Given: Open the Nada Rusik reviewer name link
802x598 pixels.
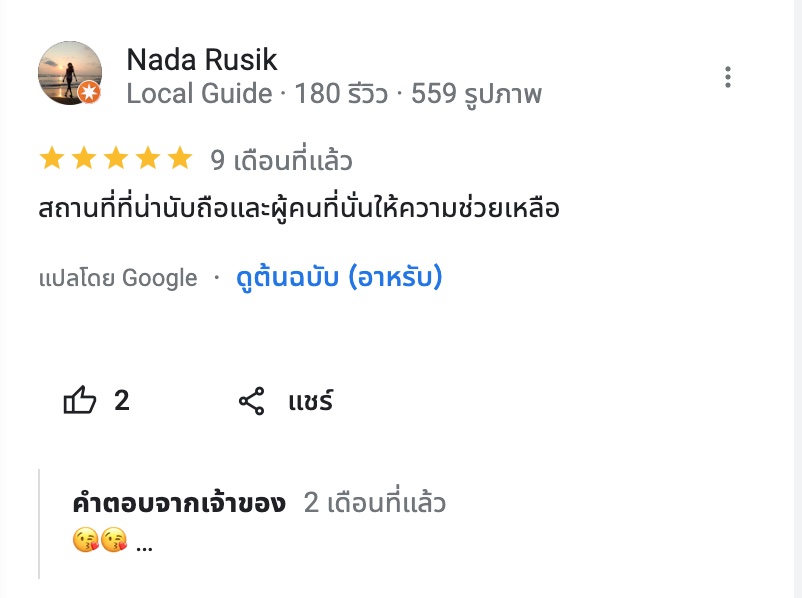Looking at the screenshot, I should pyautogui.click(x=202, y=60).
